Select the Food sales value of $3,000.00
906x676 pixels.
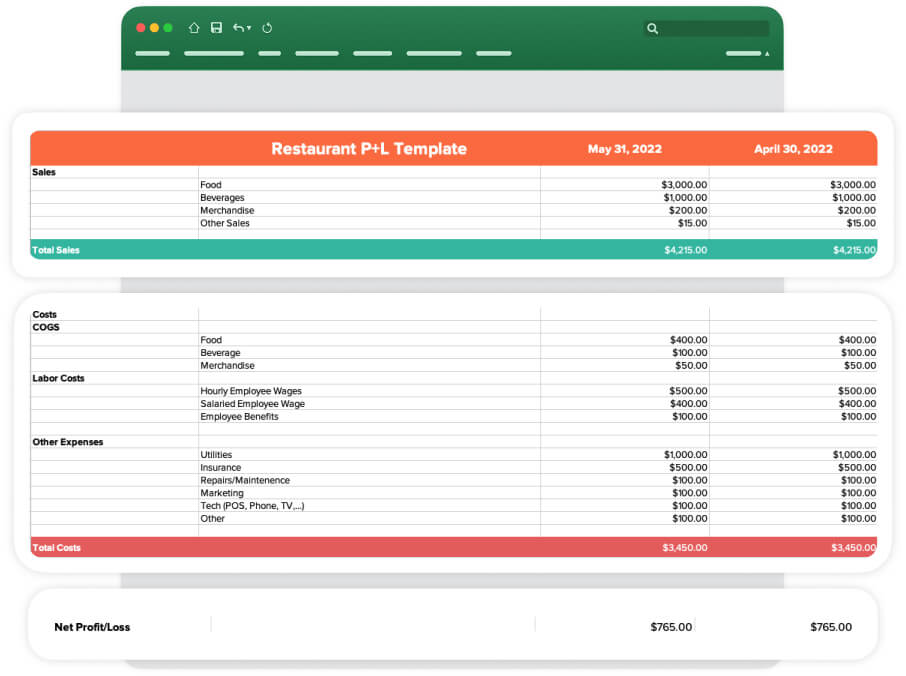[x=686, y=185]
